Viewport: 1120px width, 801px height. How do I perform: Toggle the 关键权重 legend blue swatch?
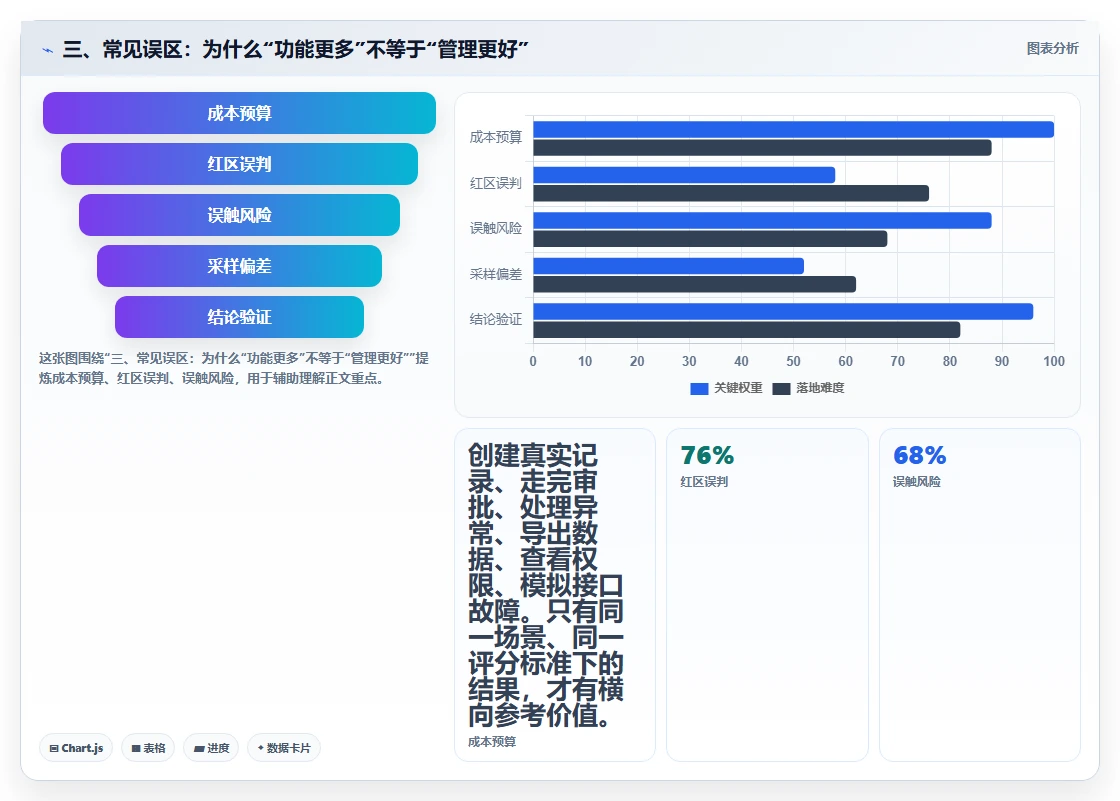coord(699,389)
